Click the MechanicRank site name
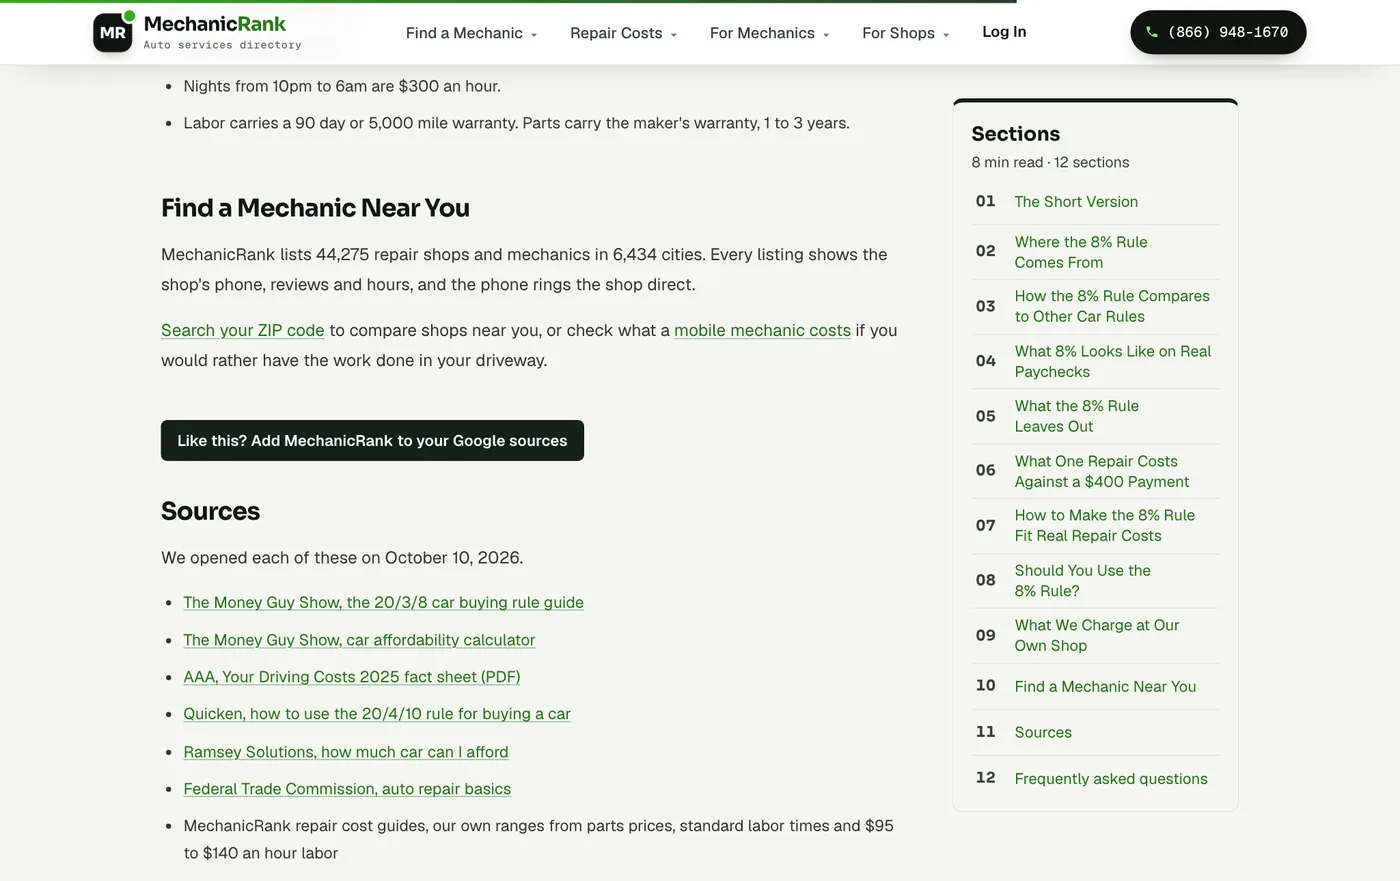The height and width of the screenshot is (881, 1400). coord(215,24)
